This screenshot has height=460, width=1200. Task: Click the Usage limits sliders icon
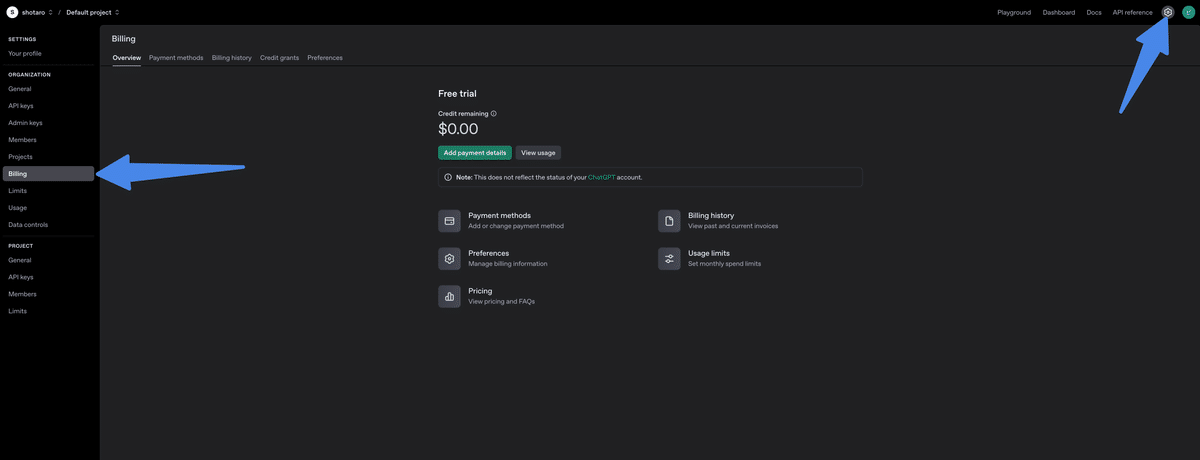click(x=669, y=259)
